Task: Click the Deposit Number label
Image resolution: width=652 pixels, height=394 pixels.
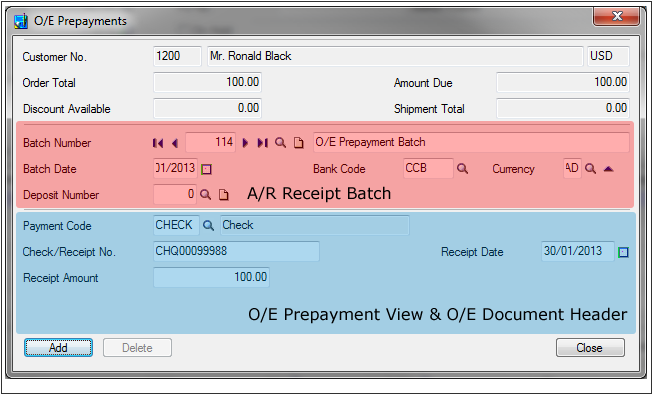Action: point(61,195)
